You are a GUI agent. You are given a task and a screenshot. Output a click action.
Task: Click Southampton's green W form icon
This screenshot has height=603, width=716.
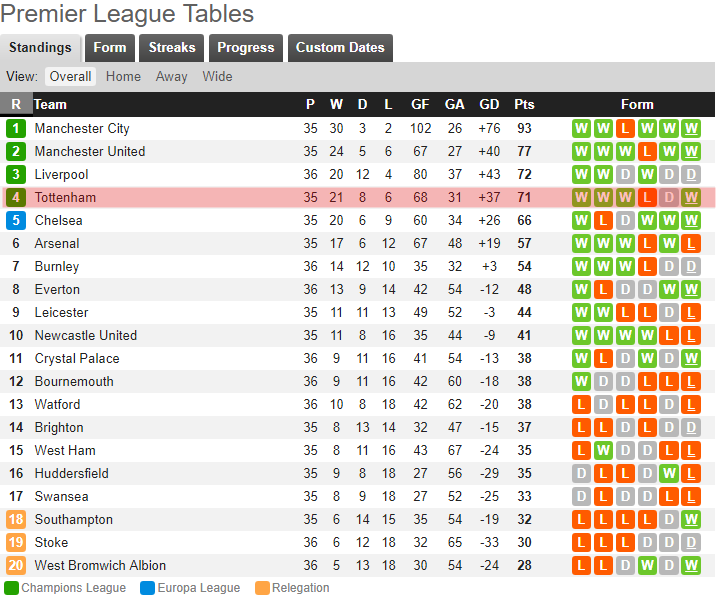click(691, 520)
